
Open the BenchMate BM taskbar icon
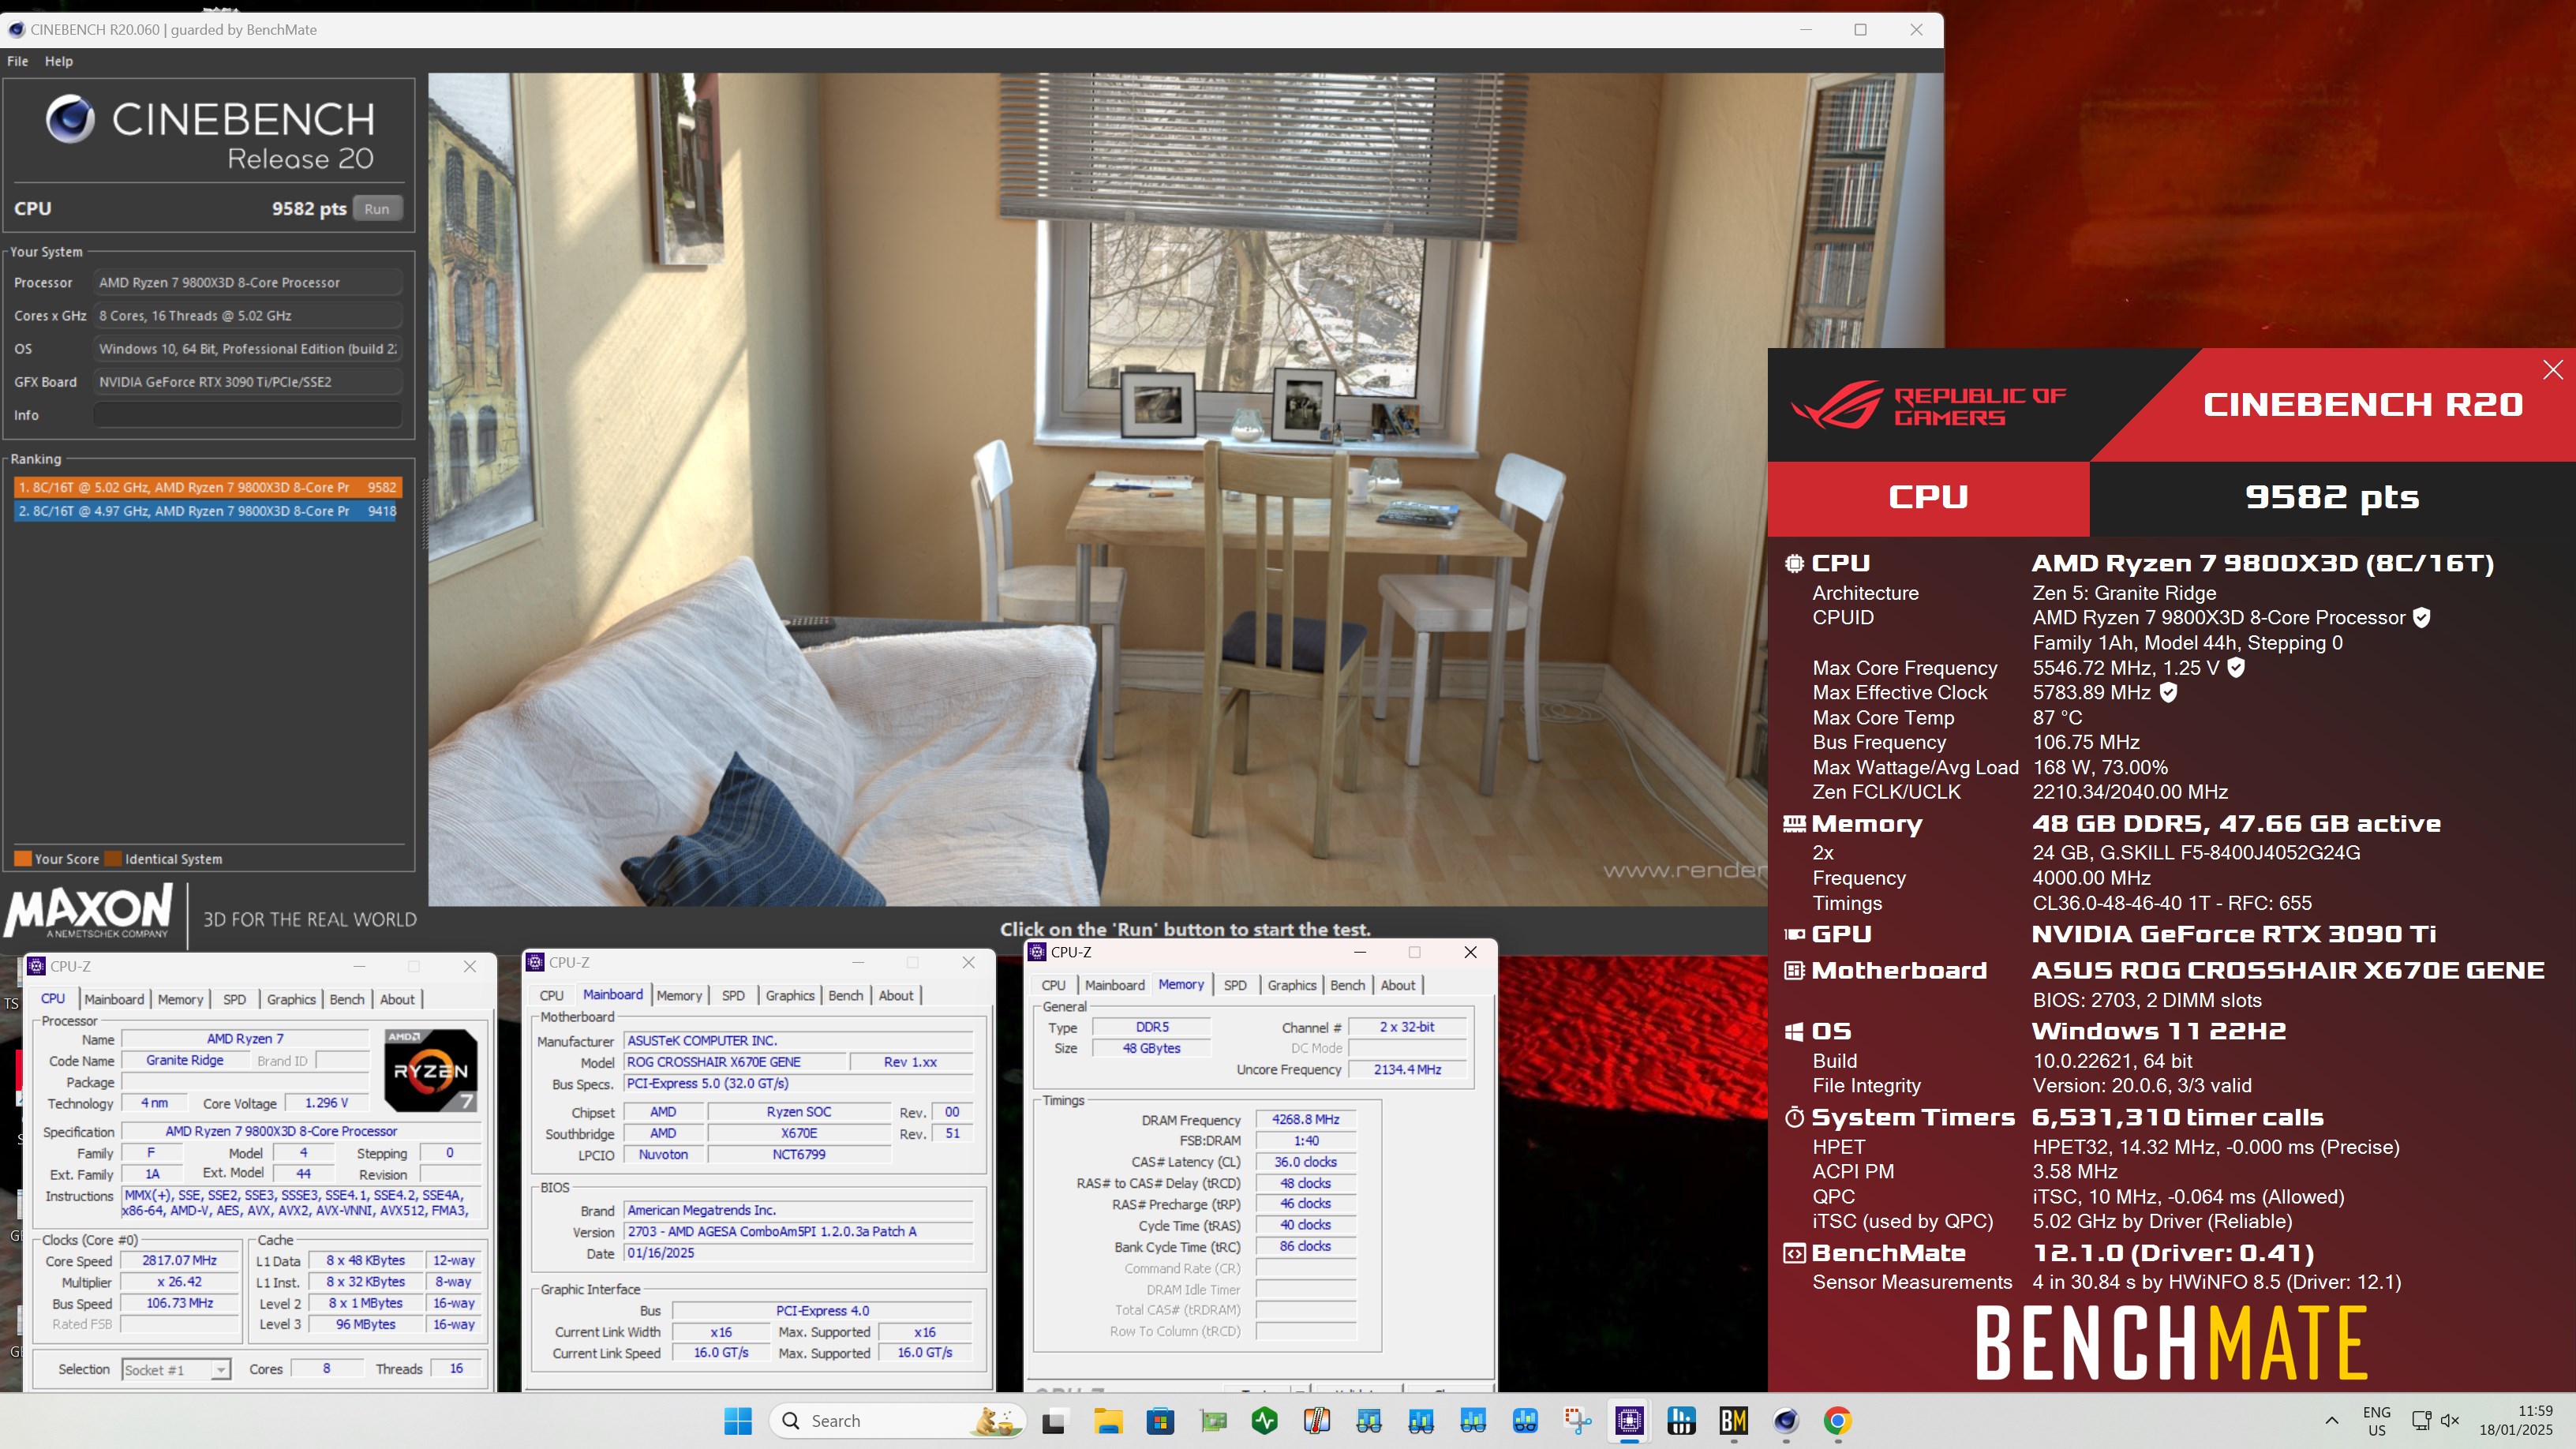point(1734,1421)
